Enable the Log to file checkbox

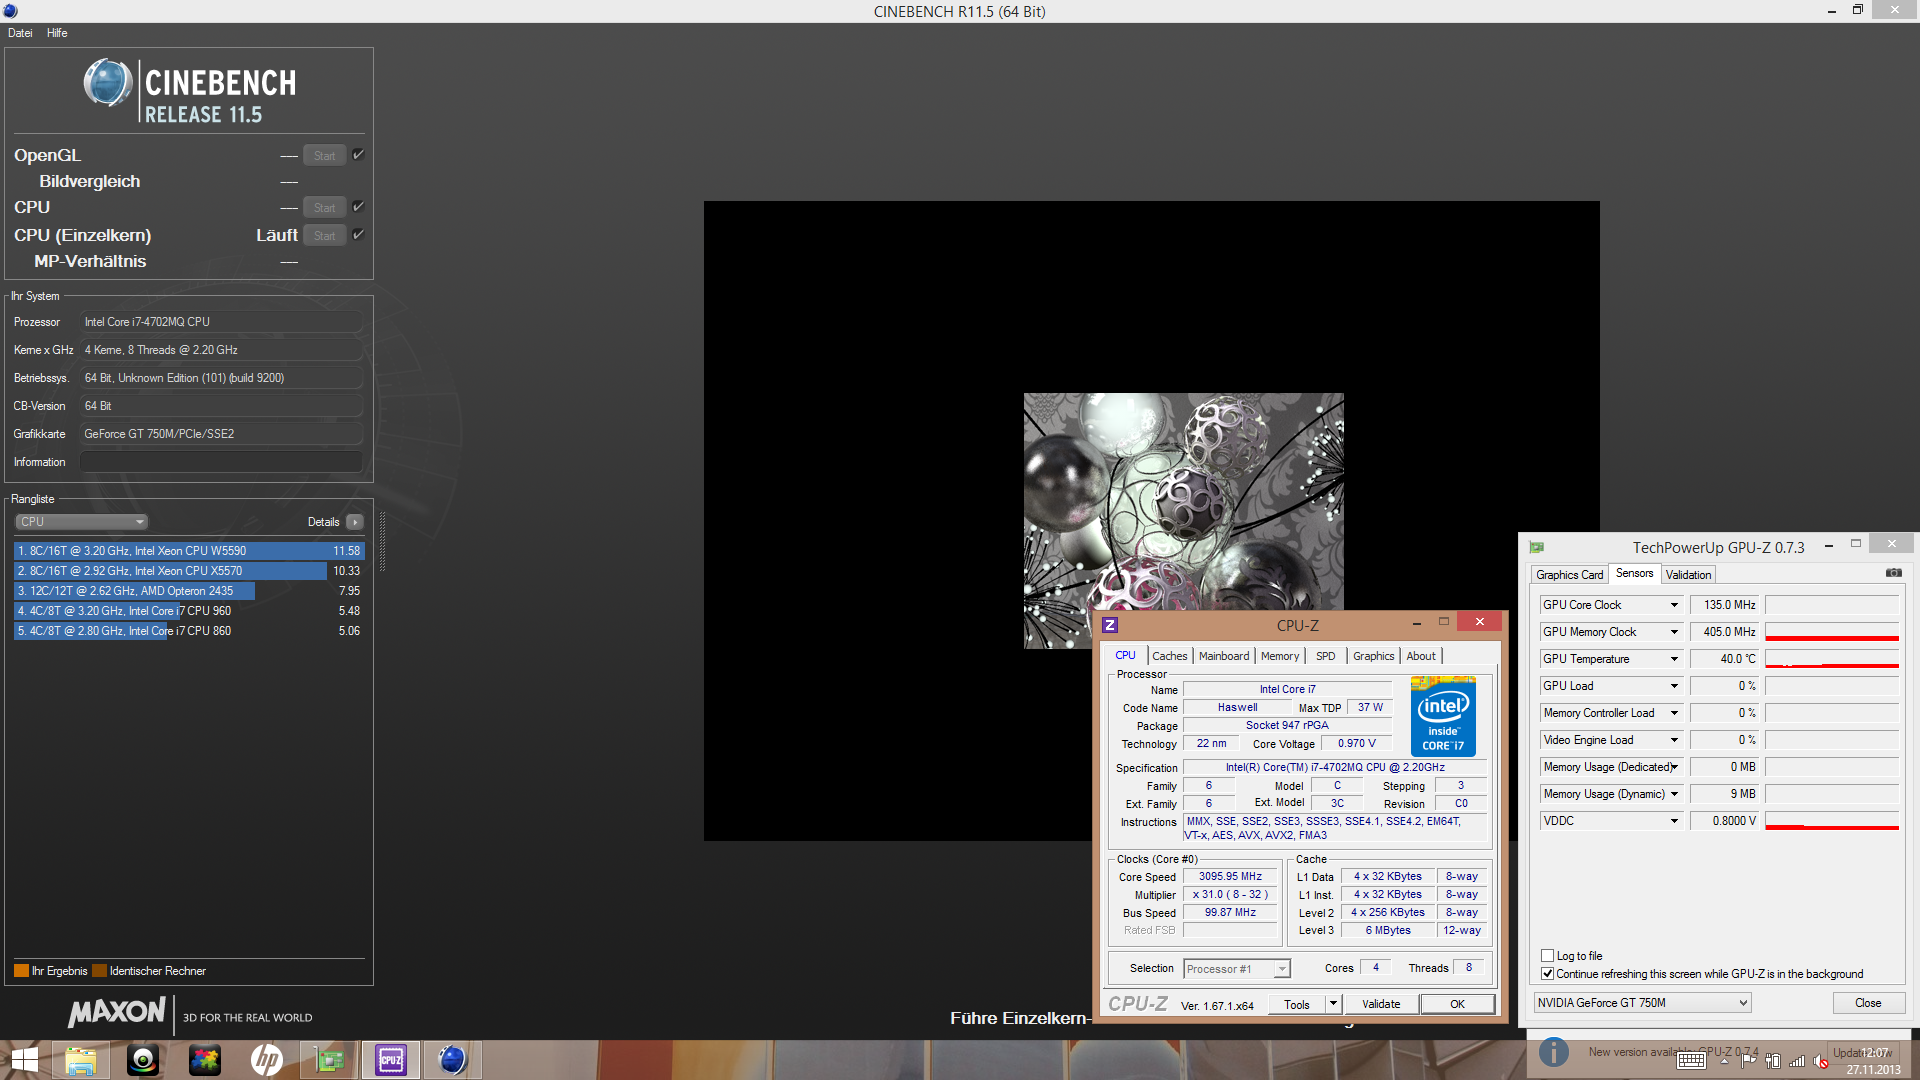[1547, 956]
